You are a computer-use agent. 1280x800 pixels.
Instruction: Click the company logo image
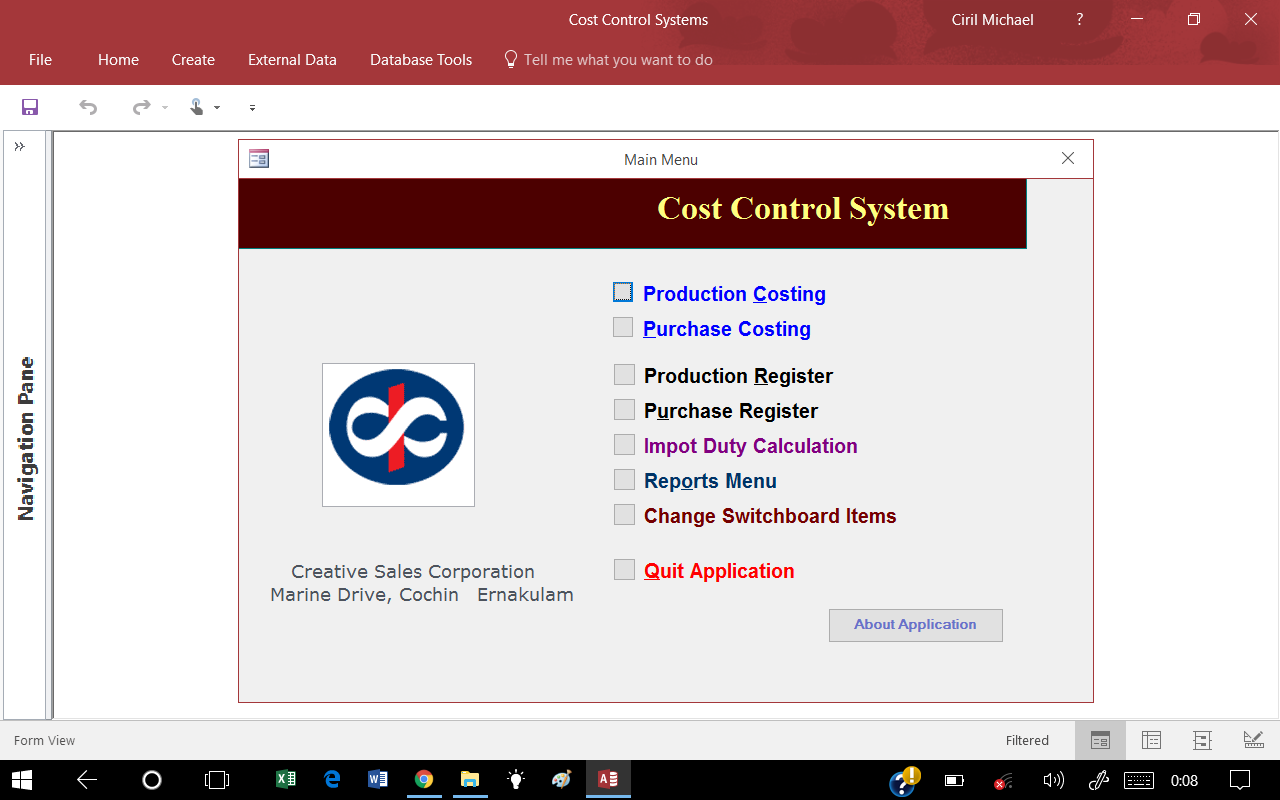coord(398,435)
